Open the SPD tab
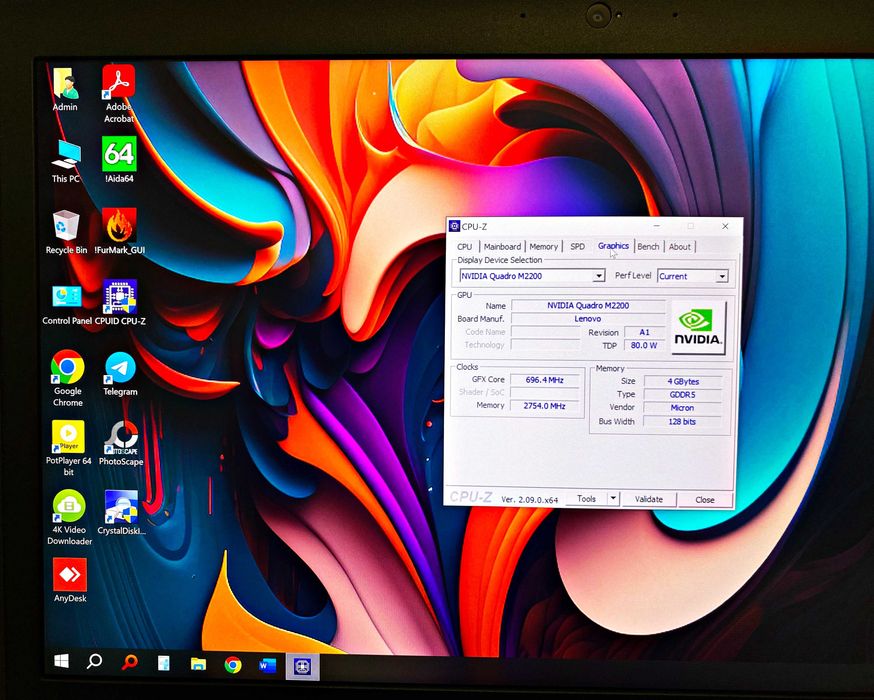The width and height of the screenshot is (874, 700). 577,246
